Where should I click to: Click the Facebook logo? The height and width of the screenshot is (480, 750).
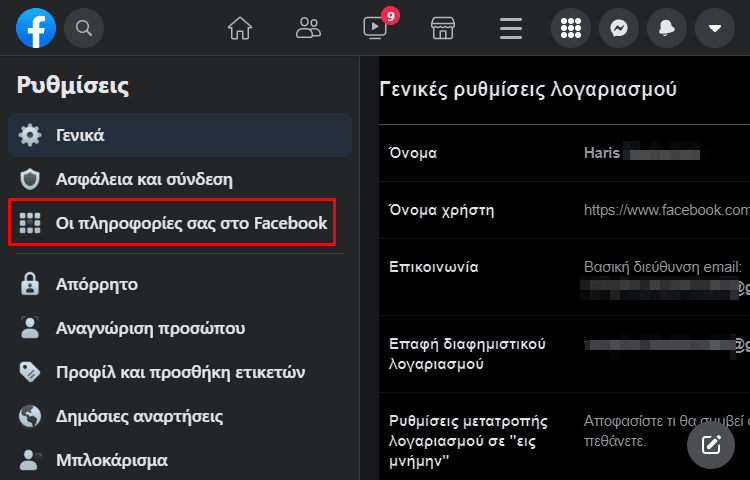coord(36,28)
